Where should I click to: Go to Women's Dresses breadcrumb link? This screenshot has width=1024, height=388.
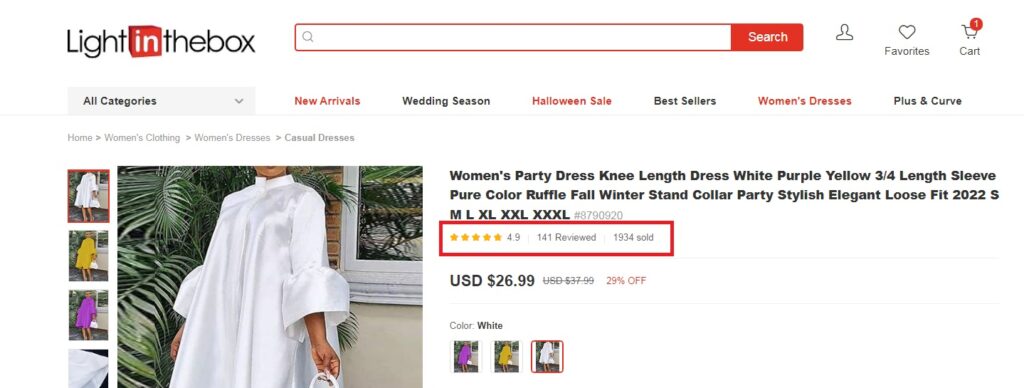coord(232,138)
